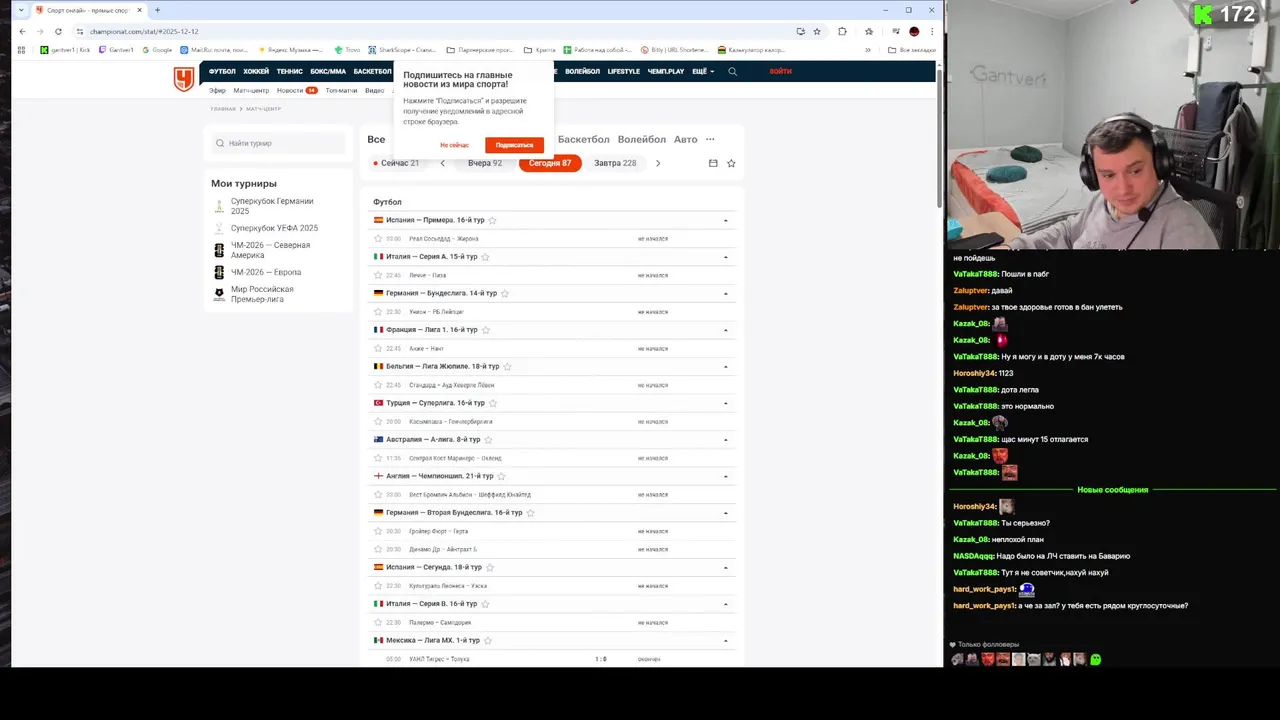Open the Новости link in the subnavigation
Viewport: 1280px width, 720px height.
point(290,90)
